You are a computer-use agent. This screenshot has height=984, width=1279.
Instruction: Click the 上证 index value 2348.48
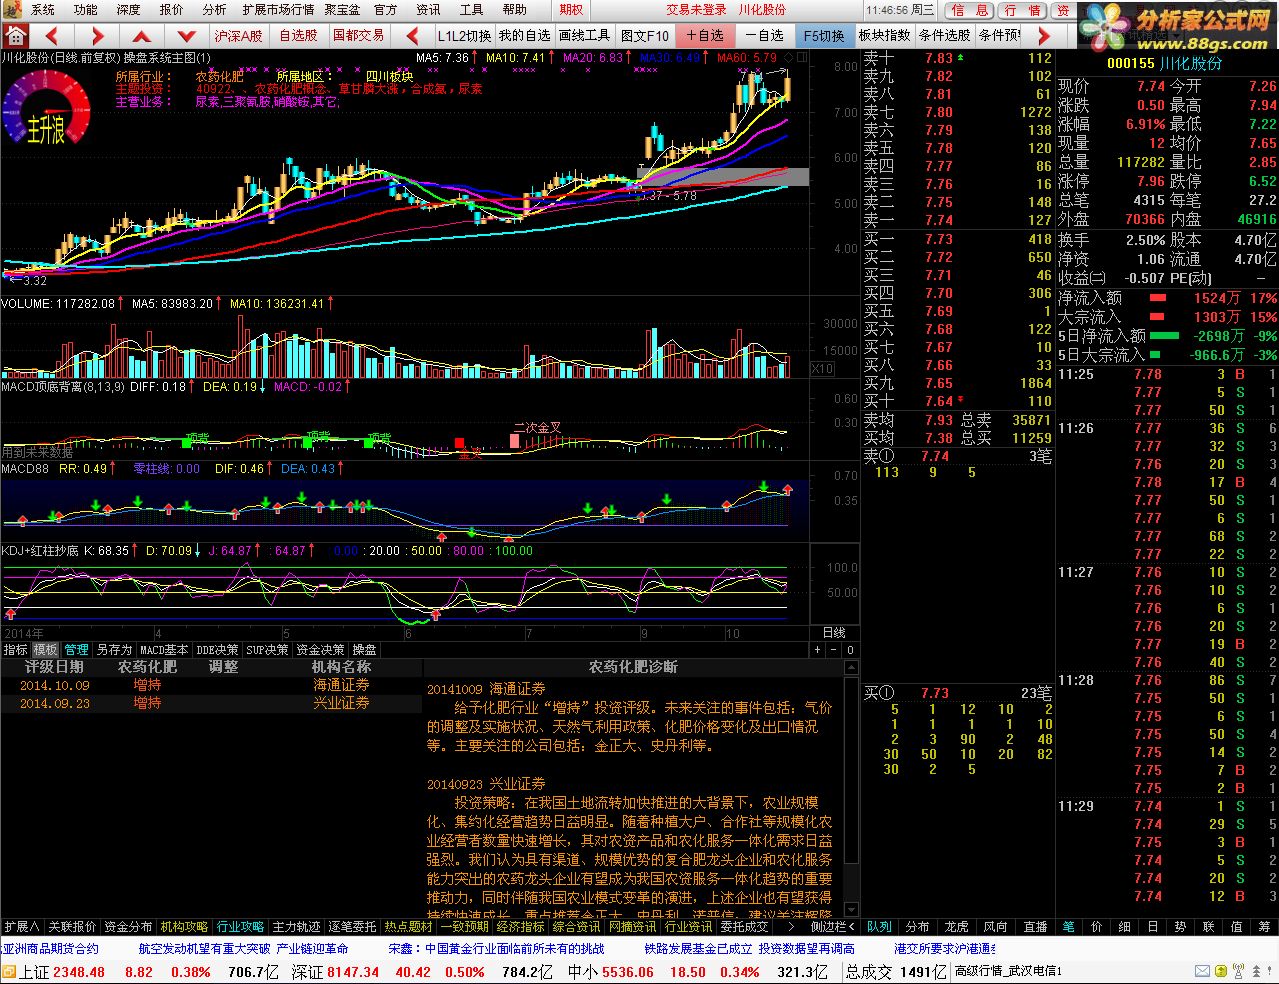coord(79,972)
